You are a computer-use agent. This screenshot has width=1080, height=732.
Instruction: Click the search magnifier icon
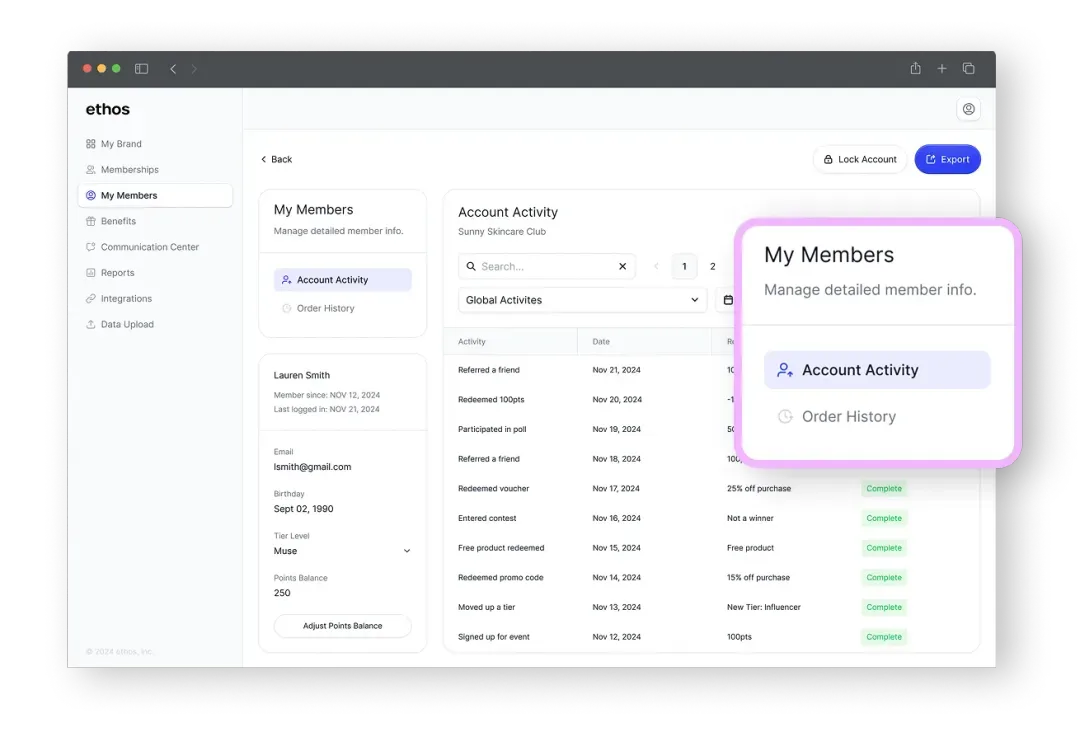pyautogui.click(x=471, y=266)
